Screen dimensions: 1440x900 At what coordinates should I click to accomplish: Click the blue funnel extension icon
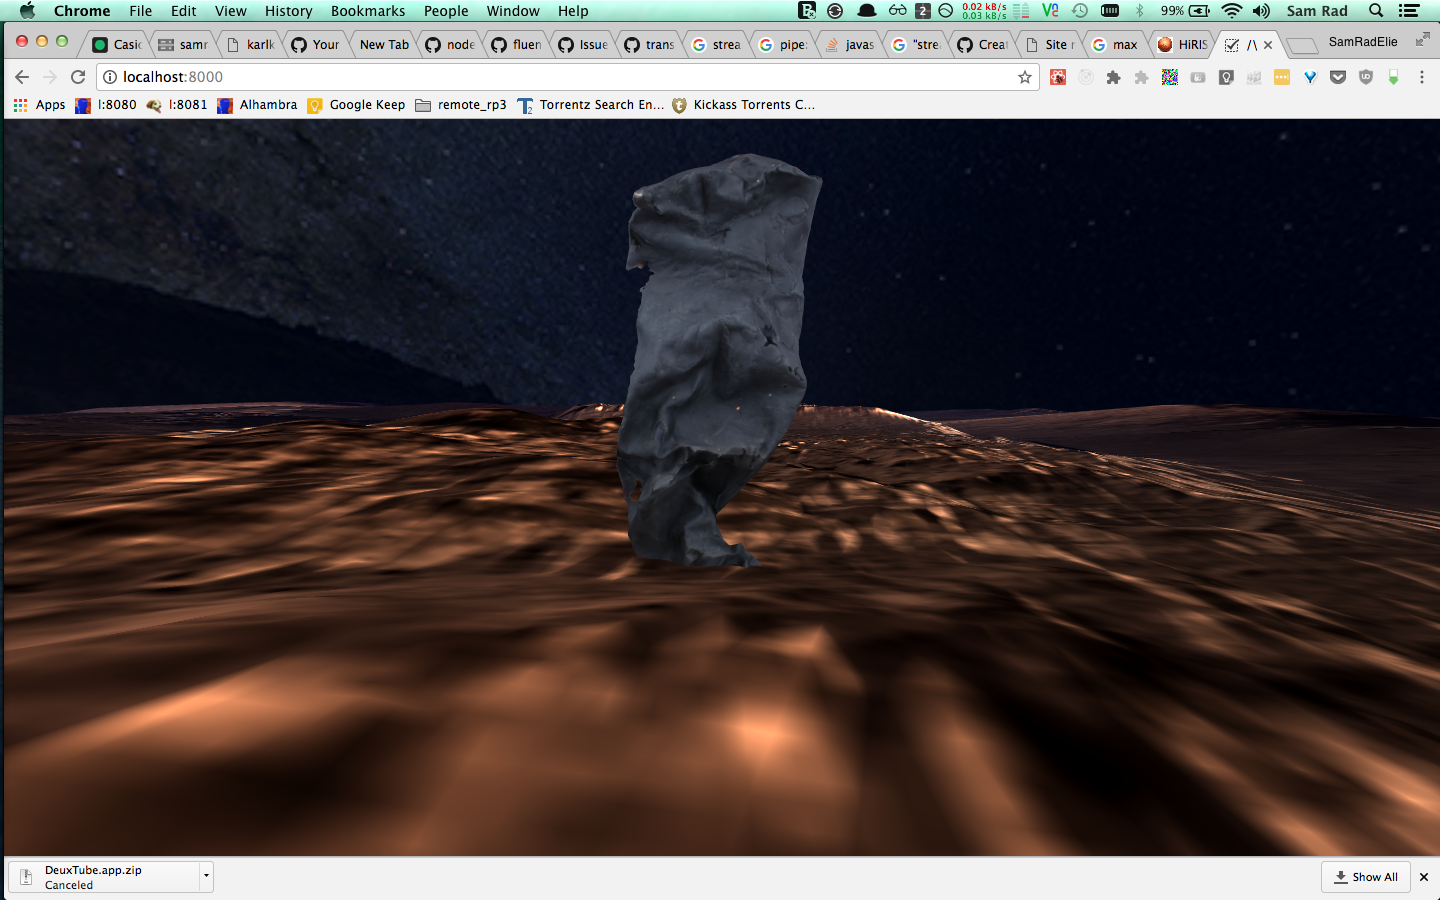pyautogui.click(x=1310, y=77)
